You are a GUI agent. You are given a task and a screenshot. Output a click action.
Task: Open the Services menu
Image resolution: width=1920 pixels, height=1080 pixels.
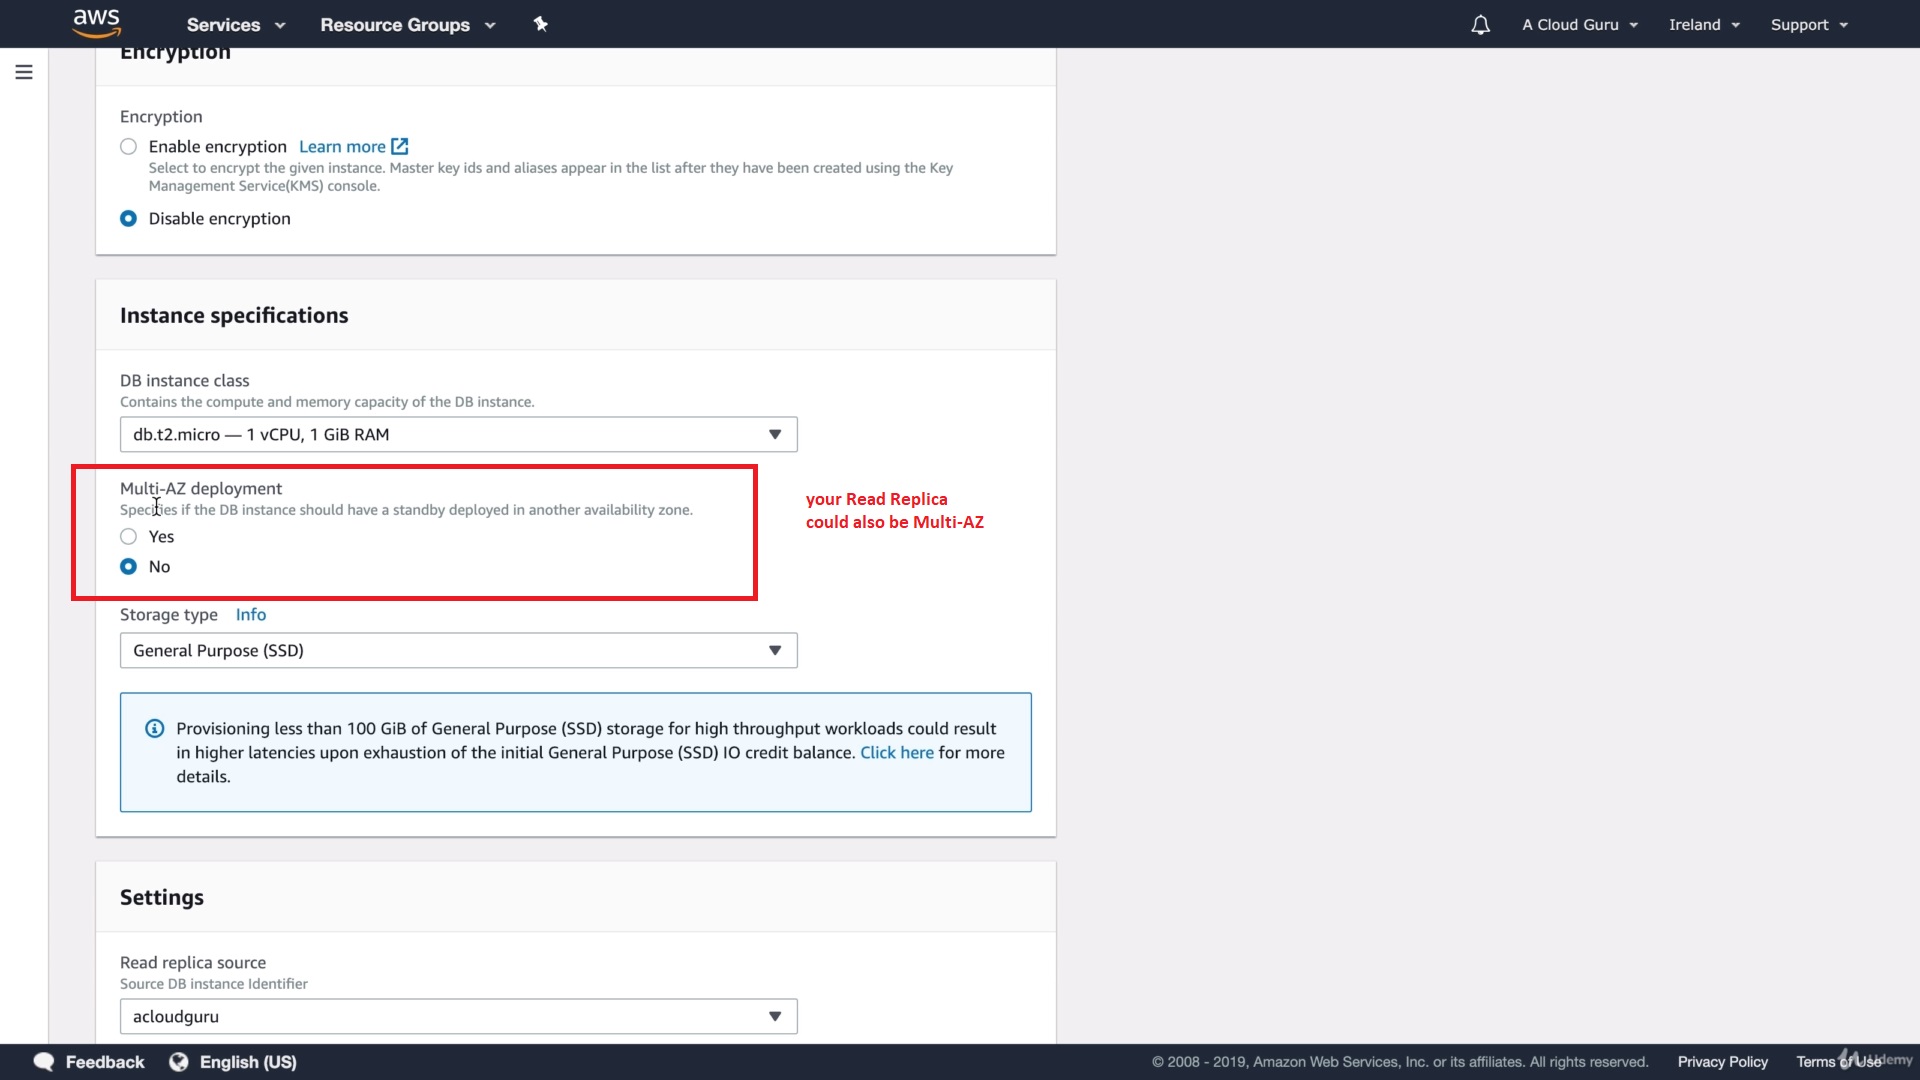coord(235,25)
